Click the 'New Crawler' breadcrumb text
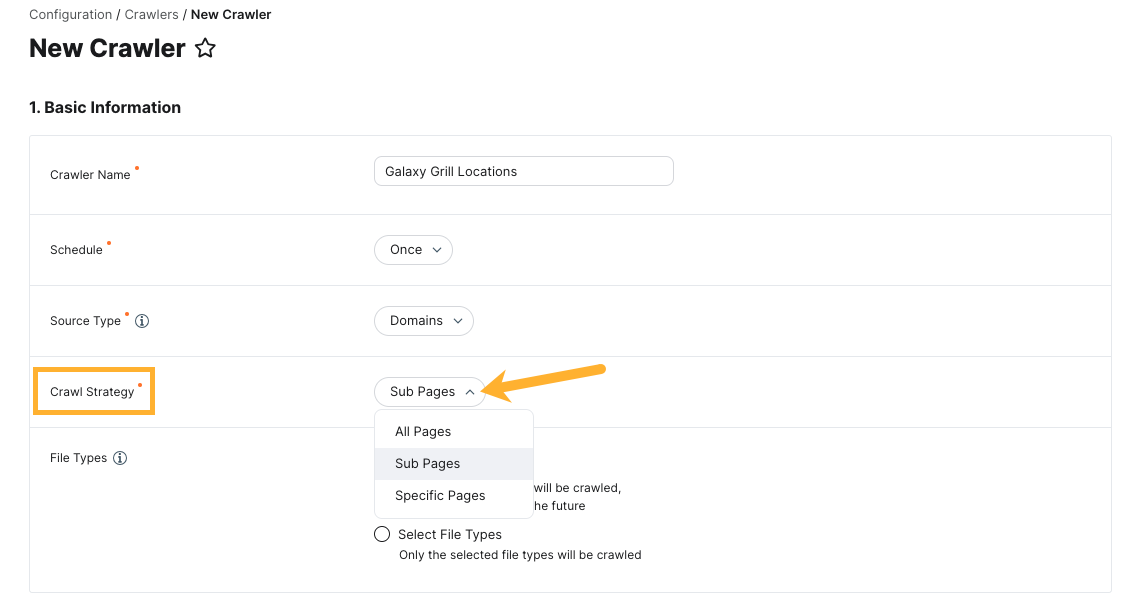The image size is (1141, 611). tap(231, 15)
